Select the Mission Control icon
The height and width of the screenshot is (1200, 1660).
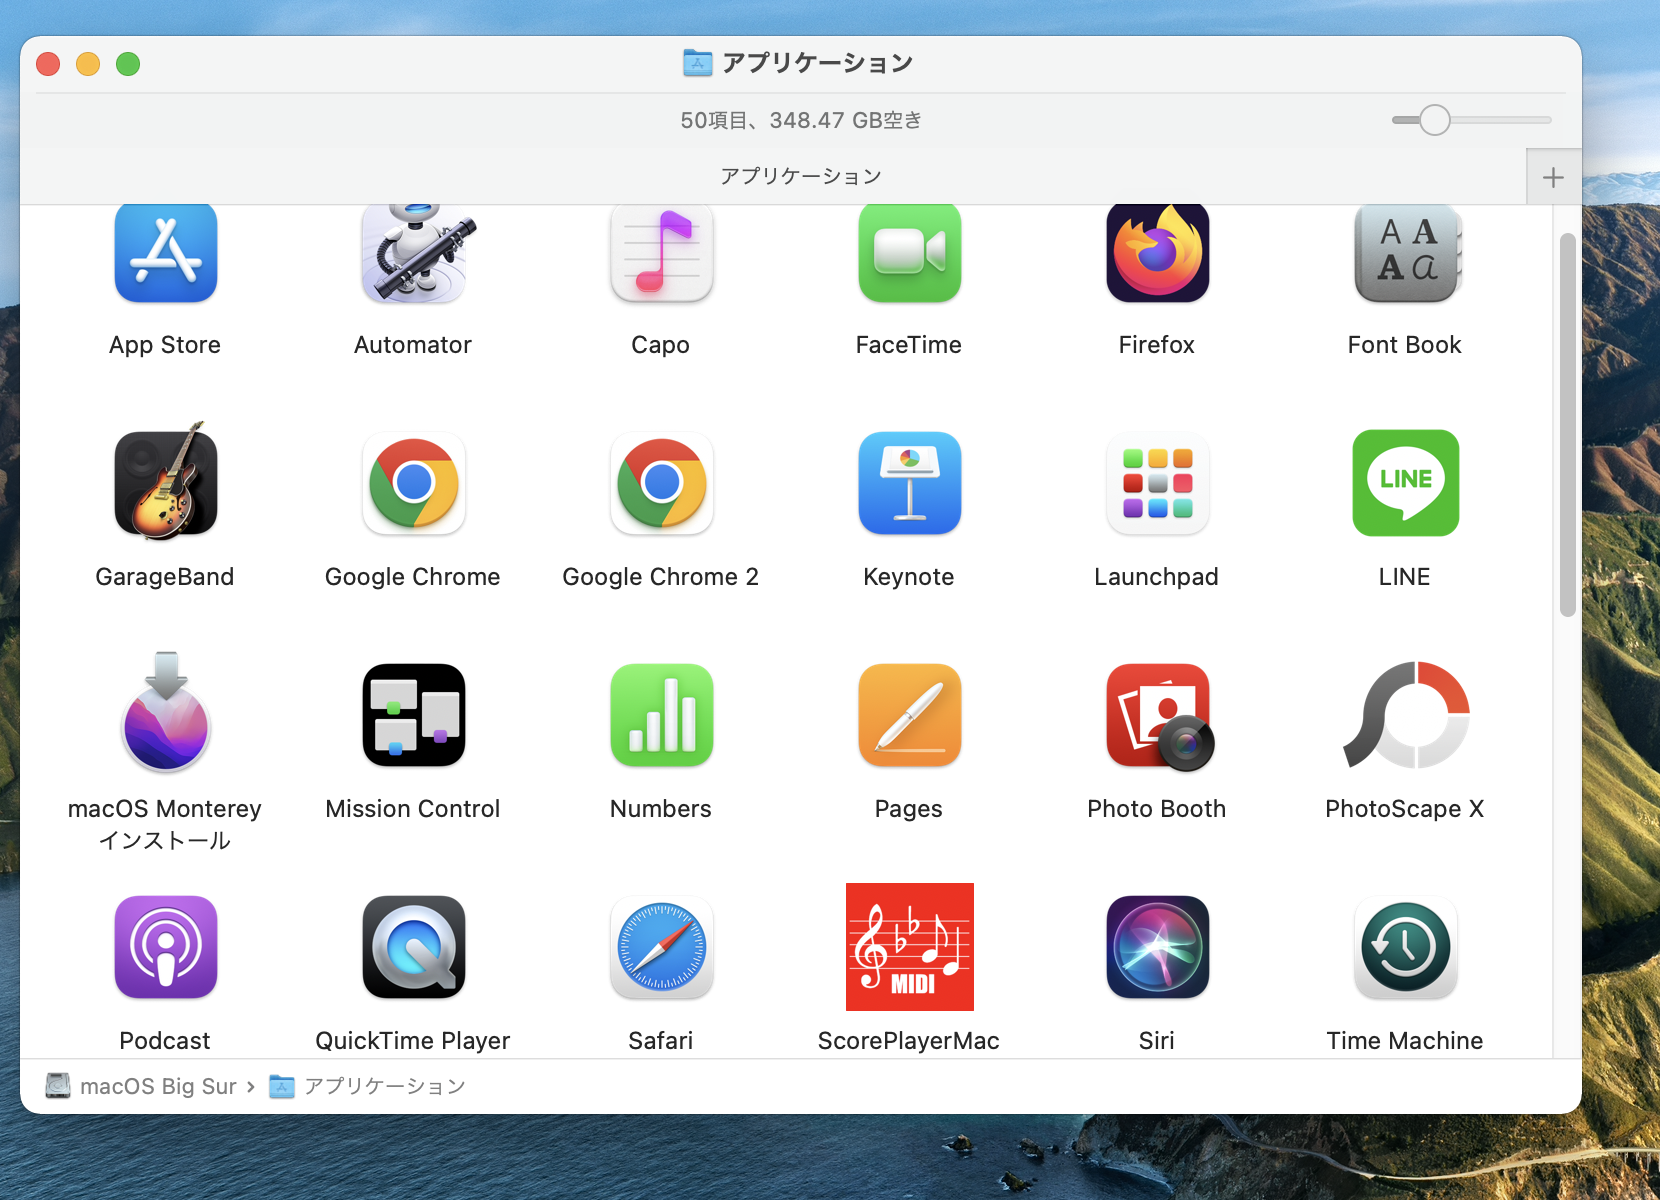(x=413, y=715)
